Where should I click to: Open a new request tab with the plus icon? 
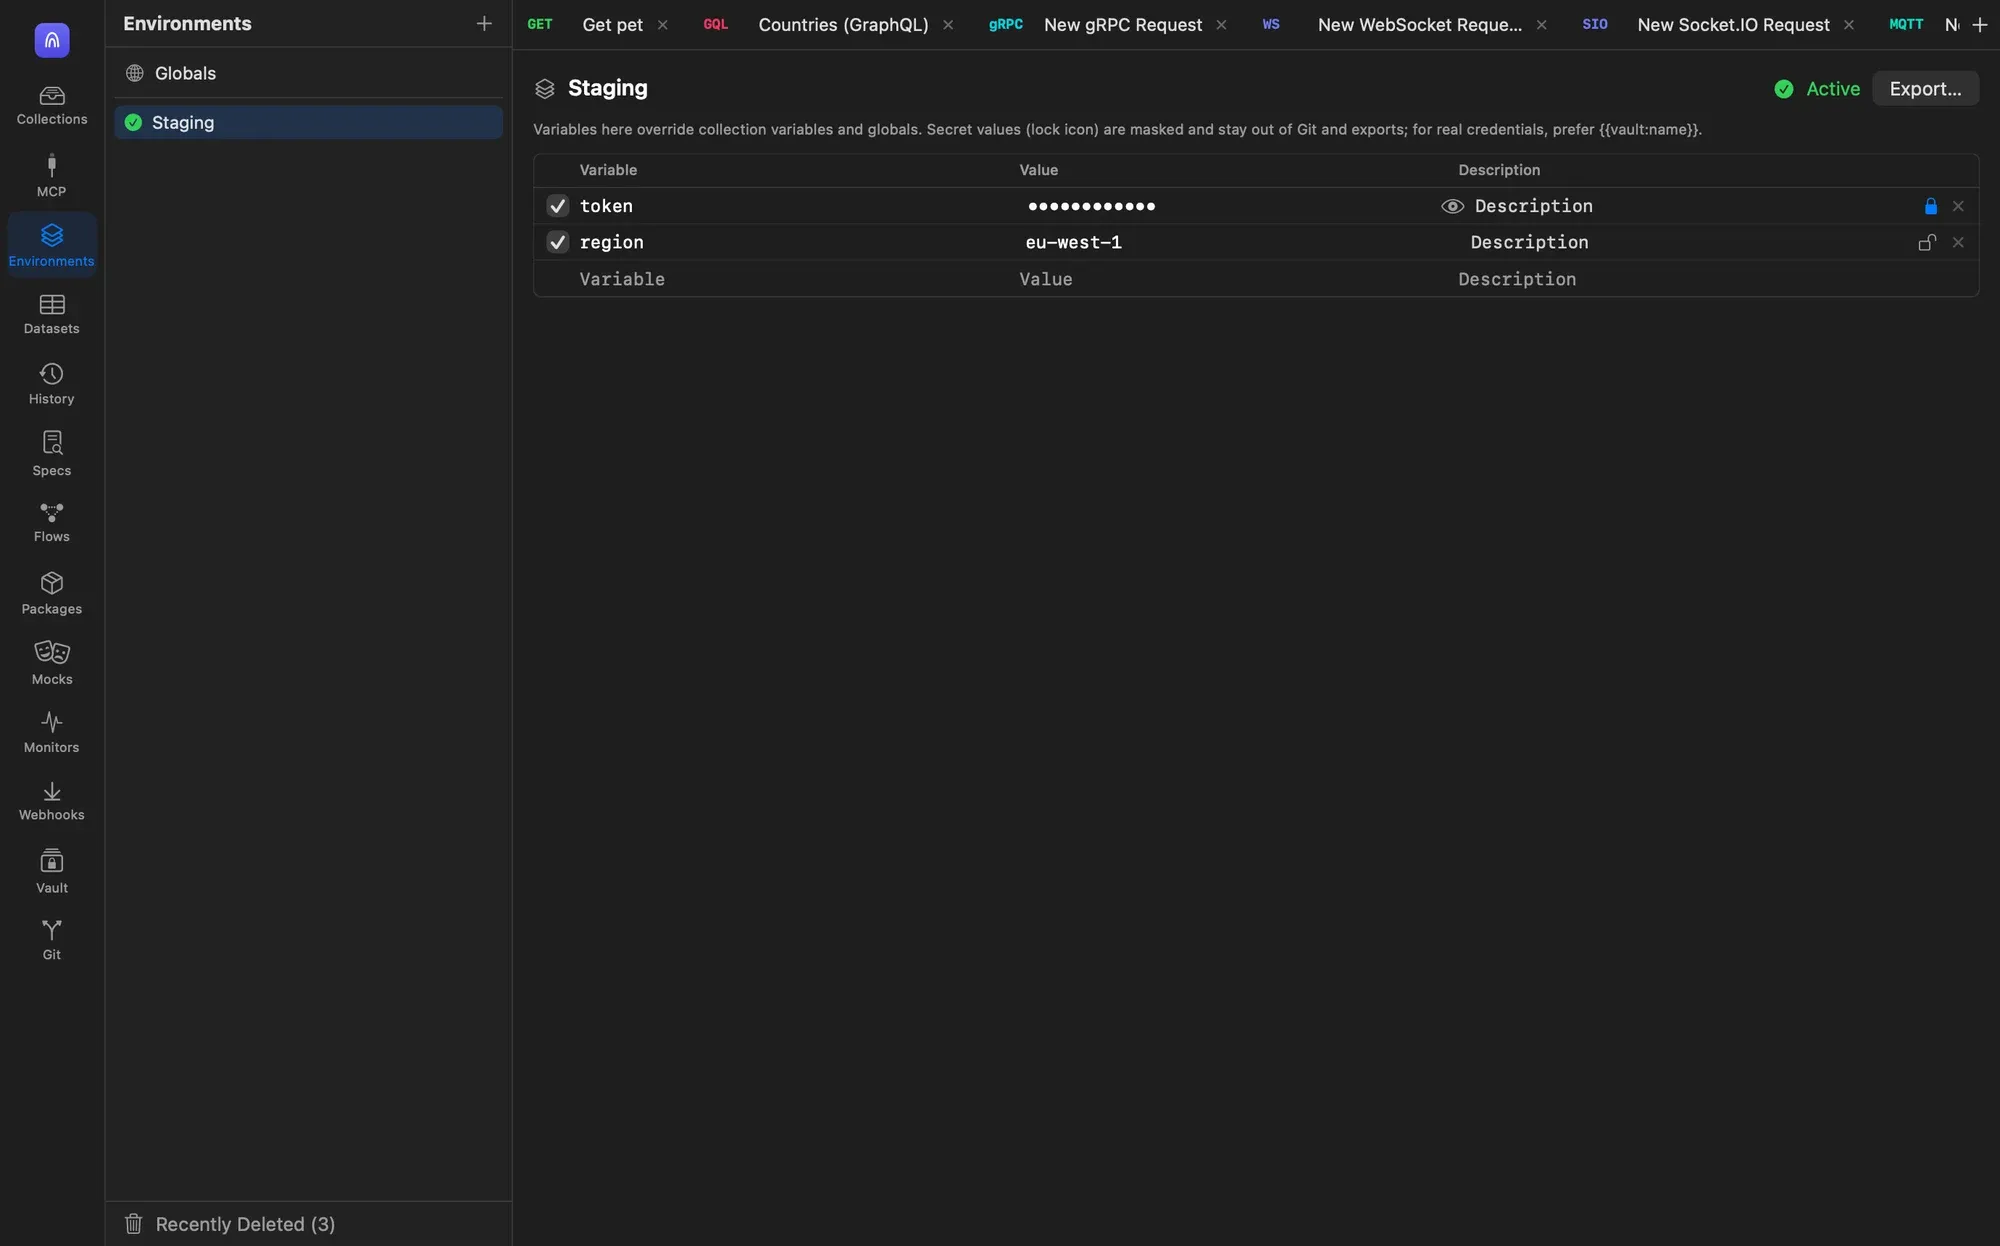[1979, 24]
